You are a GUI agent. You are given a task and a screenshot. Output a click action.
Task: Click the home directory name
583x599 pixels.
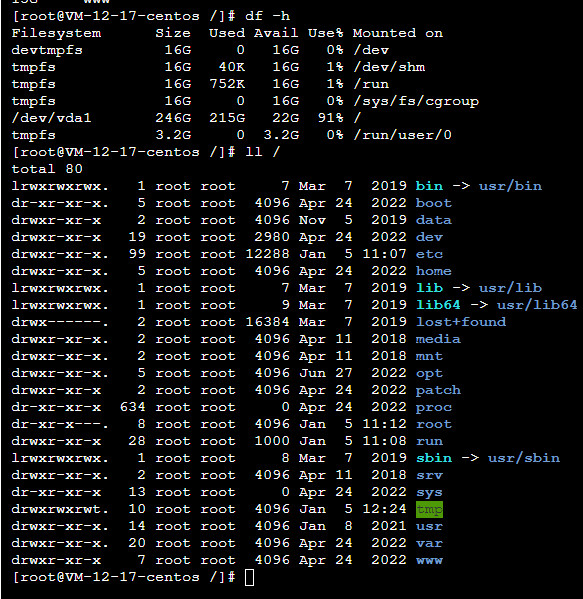coord(434,271)
